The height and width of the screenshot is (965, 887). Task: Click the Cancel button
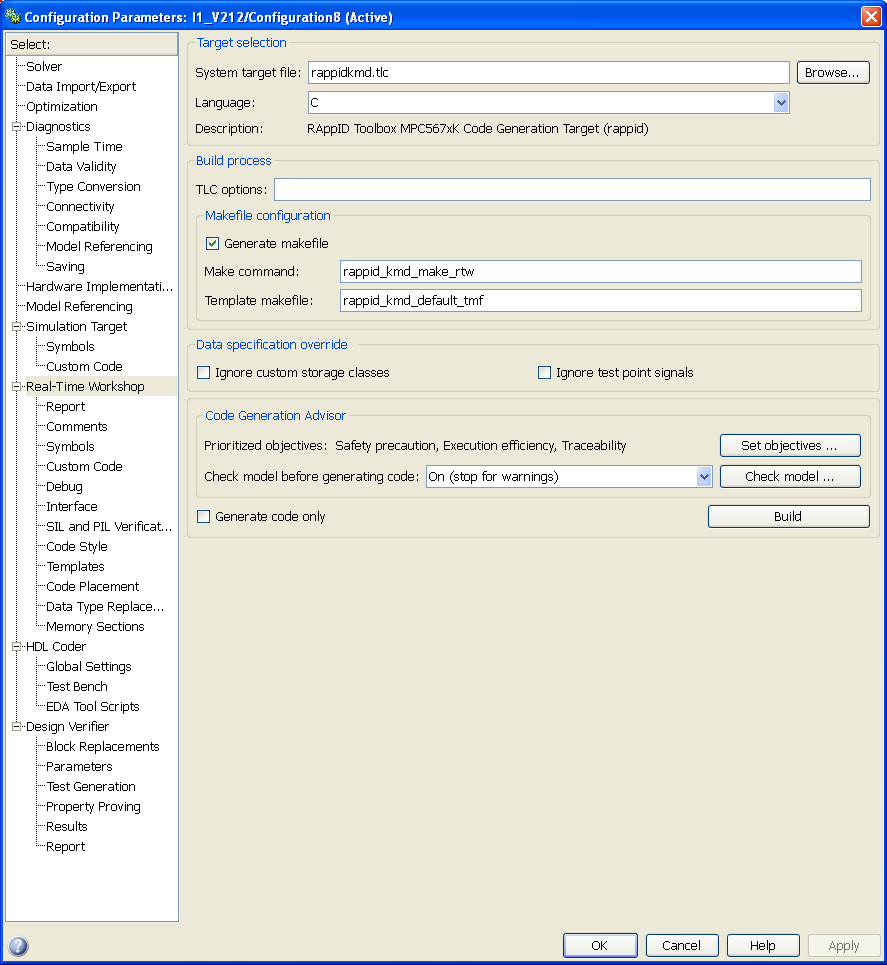[681, 945]
